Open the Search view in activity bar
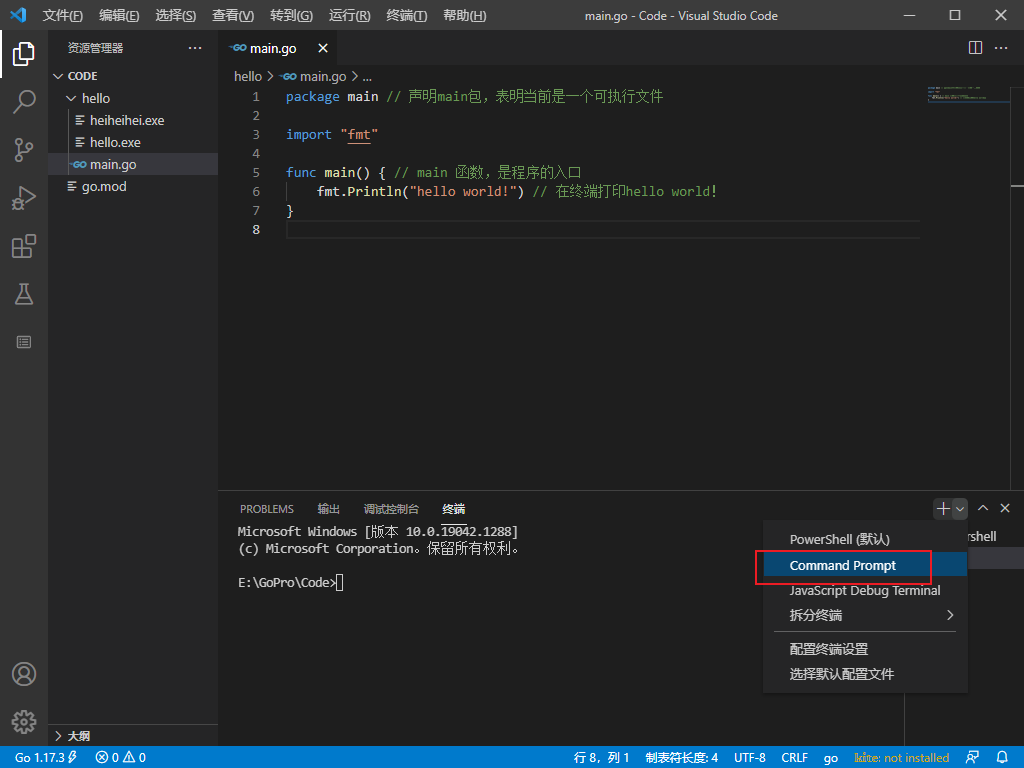The image size is (1024, 768). pyautogui.click(x=24, y=101)
